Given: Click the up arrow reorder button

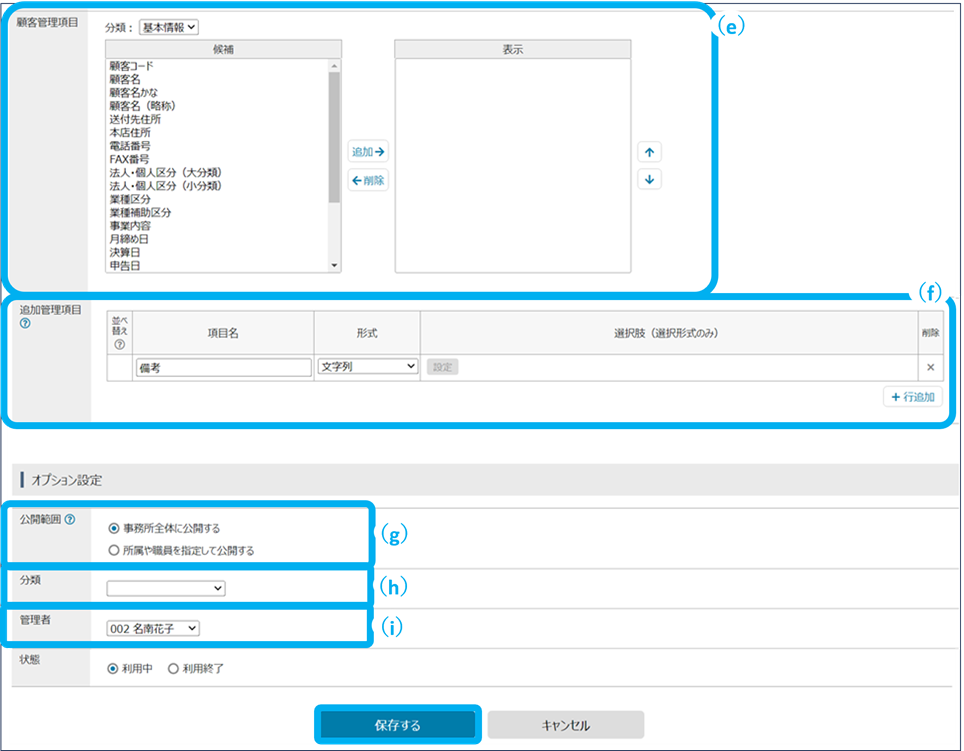Looking at the screenshot, I should click(x=649, y=153).
